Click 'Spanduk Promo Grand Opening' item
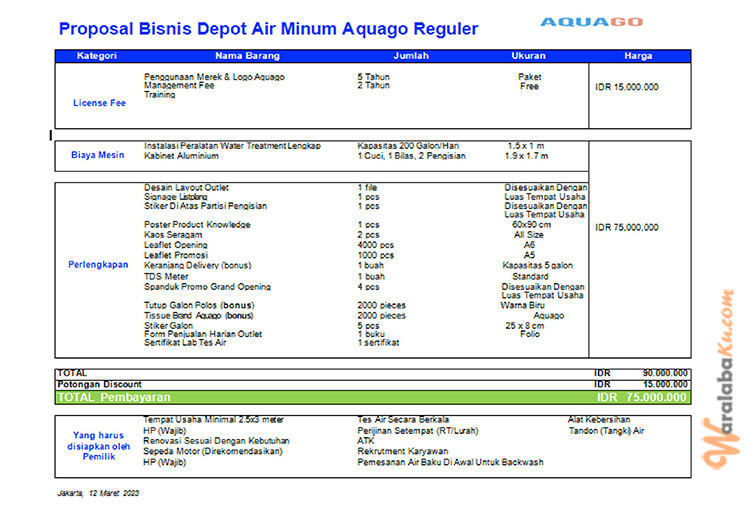This screenshot has height=505, width=750. pyautogui.click(x=207, y=287)
